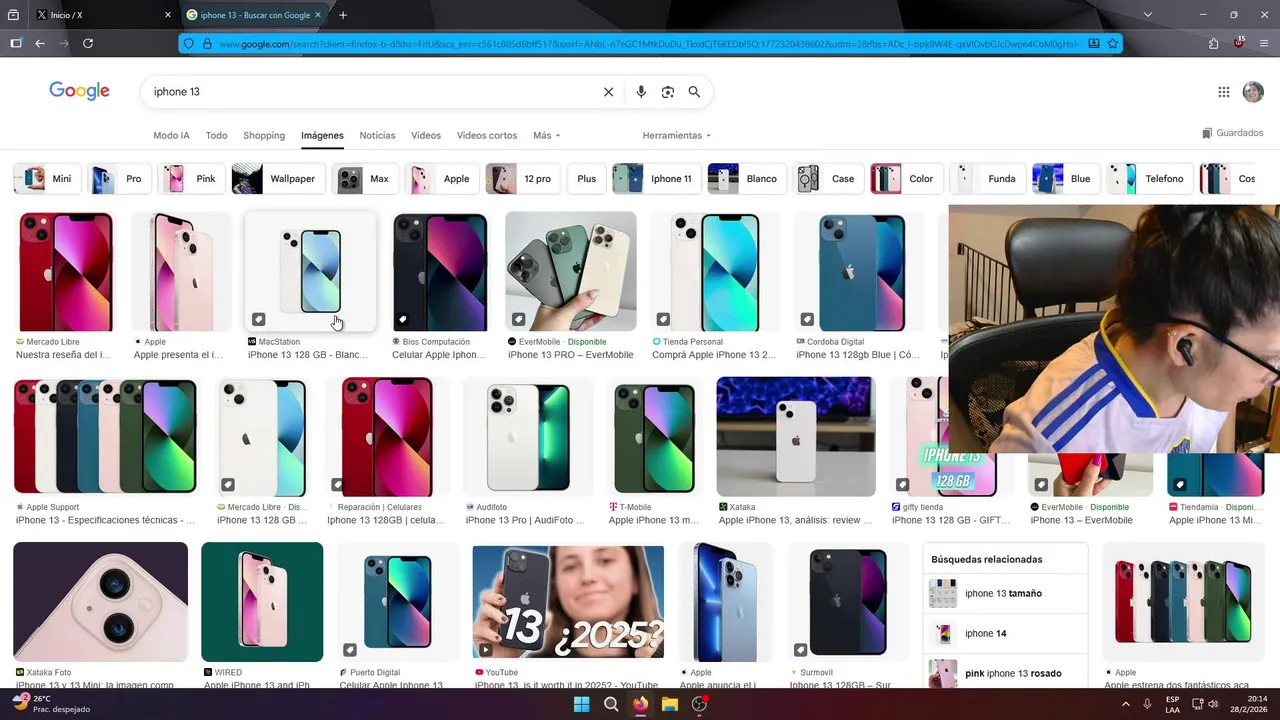Screen dimensions: 1280x720
Task: Switch to the 'Videos' tab
Action: [426, 135]
